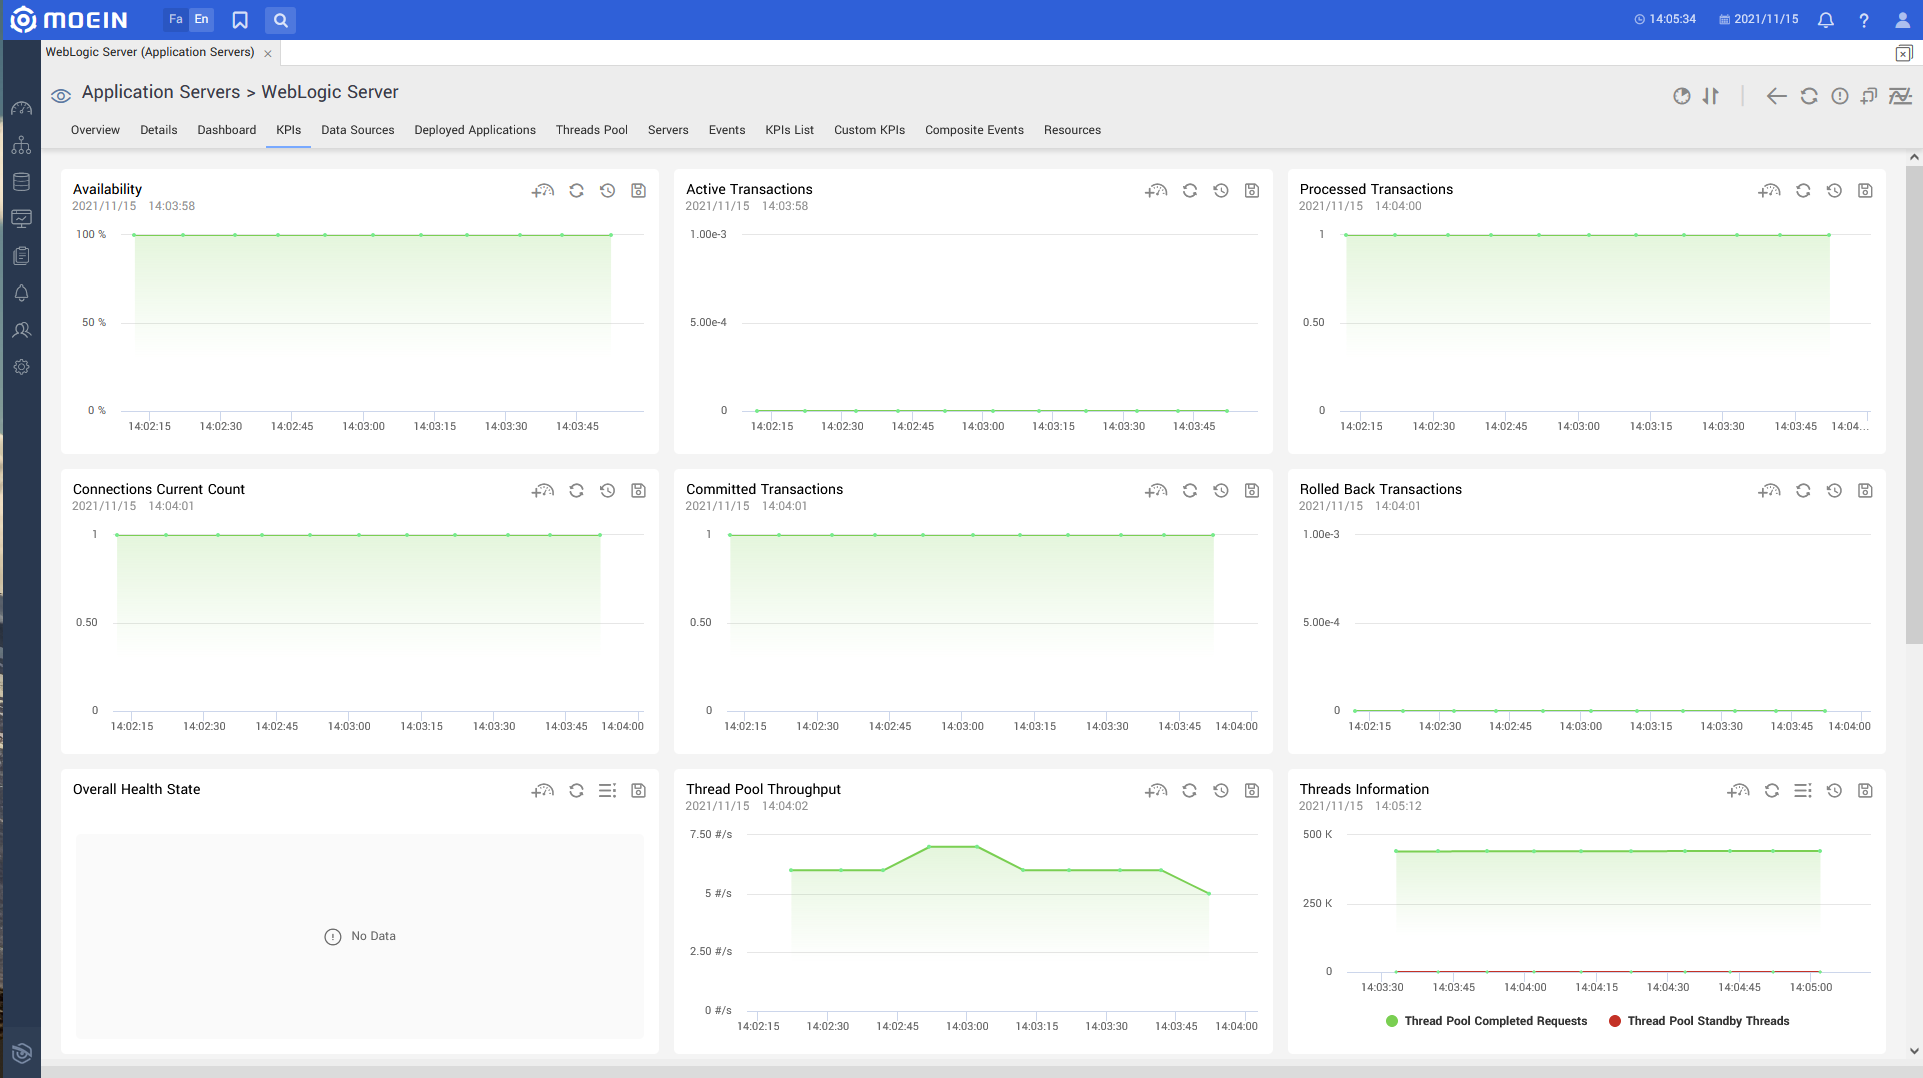Open list menu in Overall Health State
The image size is (1923, 1078).
(x=607, y=790)
